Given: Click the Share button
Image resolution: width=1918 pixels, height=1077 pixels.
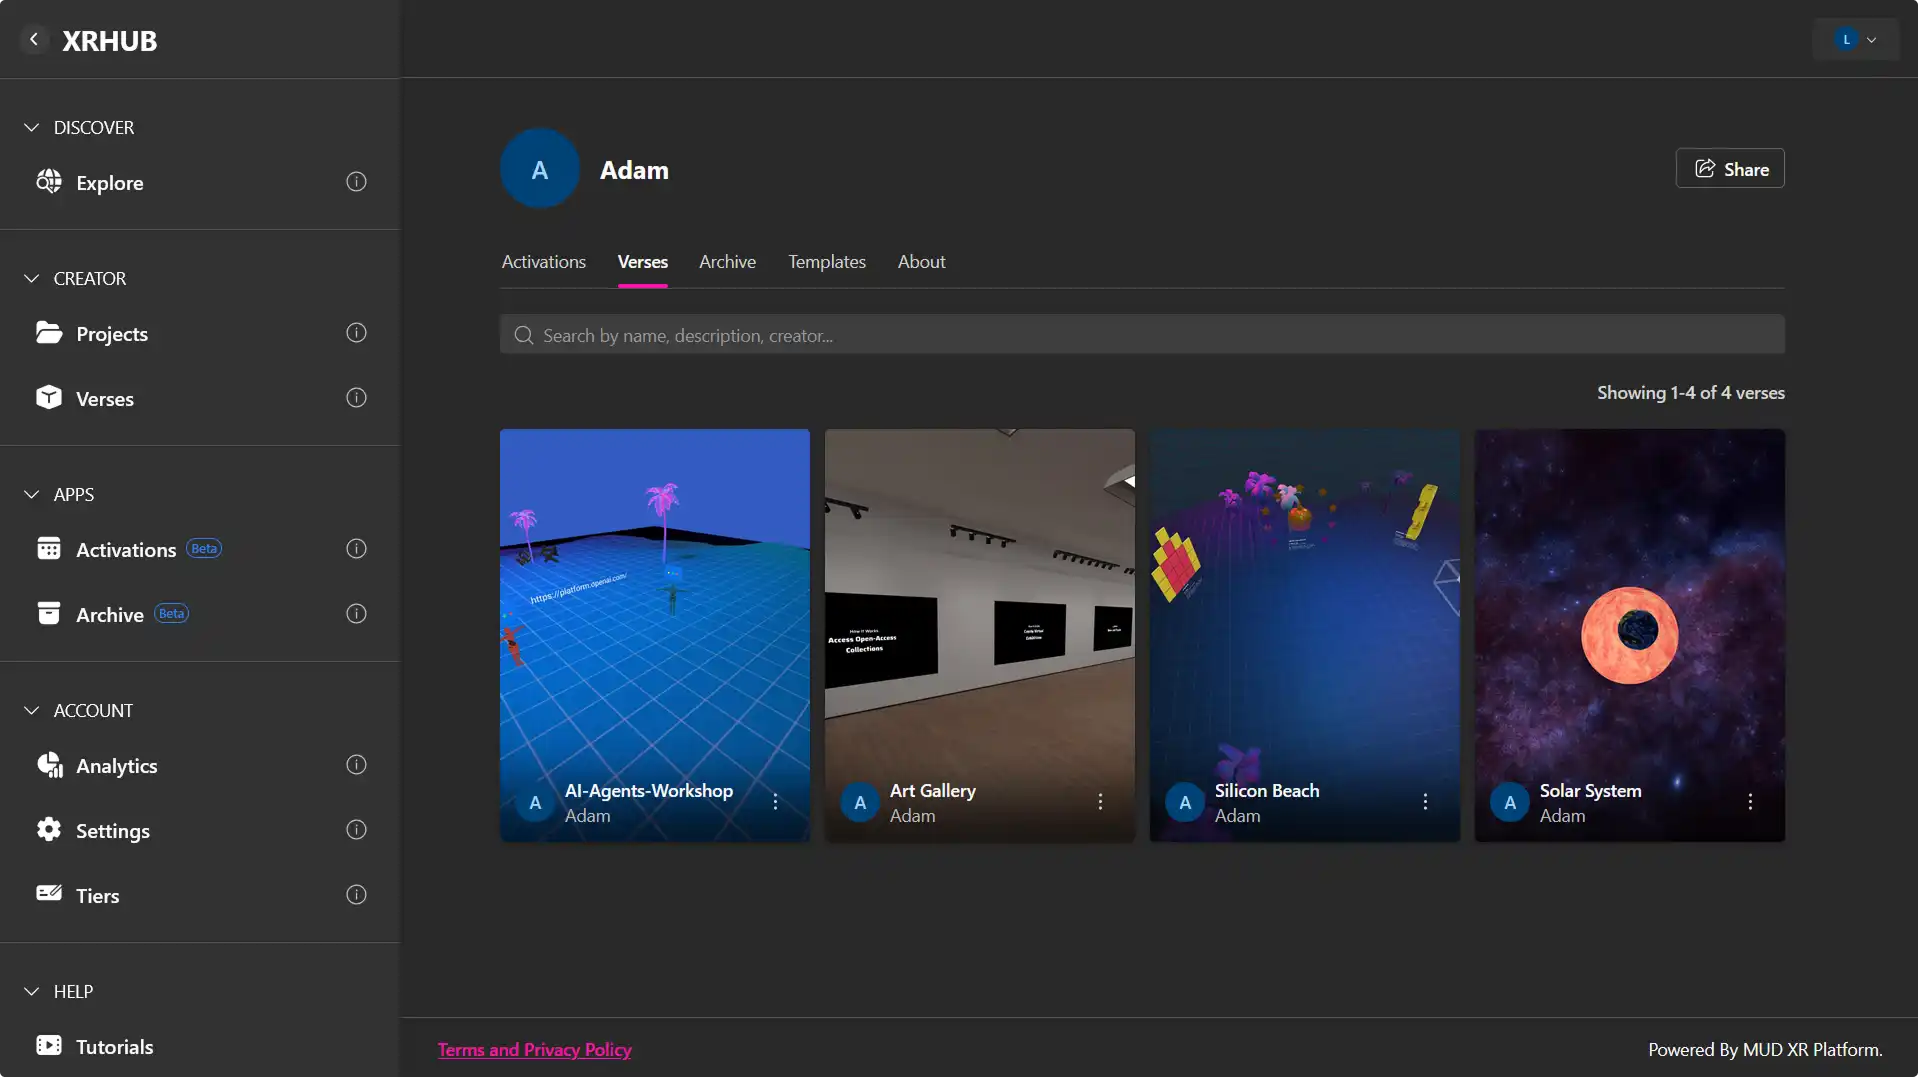Looking at the screenshot, I should [1730, 169].
